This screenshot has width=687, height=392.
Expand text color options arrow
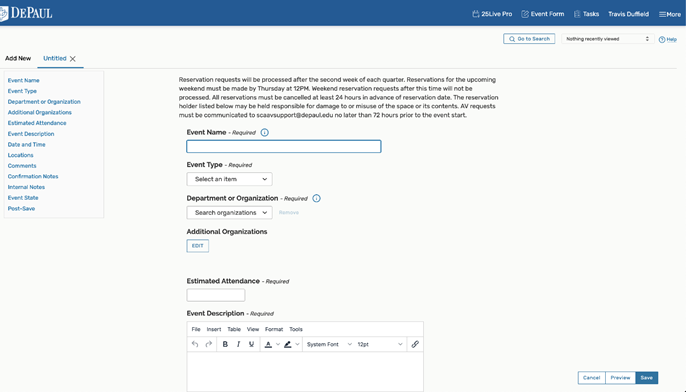(x=277, y=344)
